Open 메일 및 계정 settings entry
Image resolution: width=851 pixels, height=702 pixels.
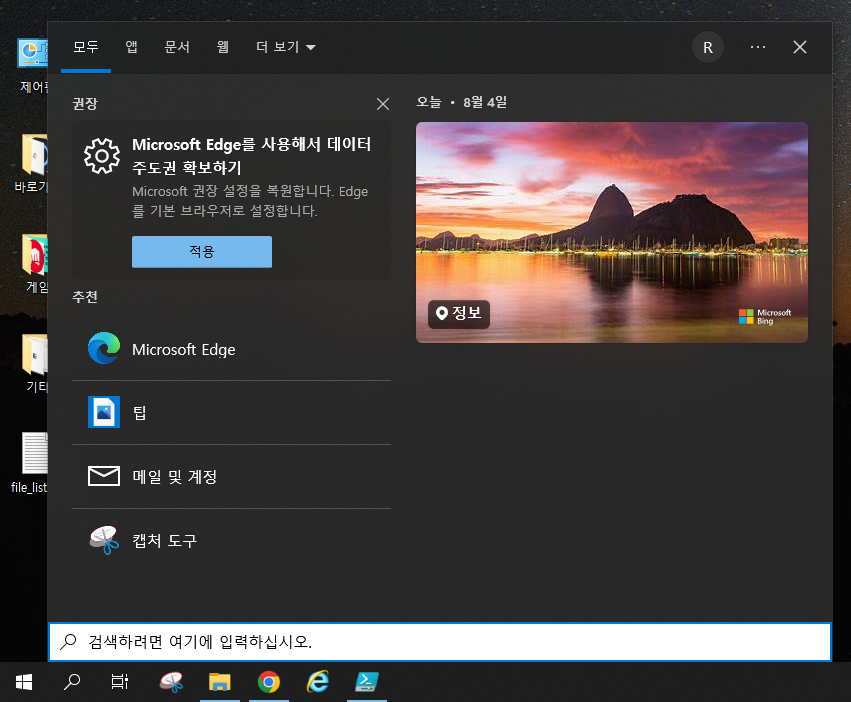[x=231, y=477]
